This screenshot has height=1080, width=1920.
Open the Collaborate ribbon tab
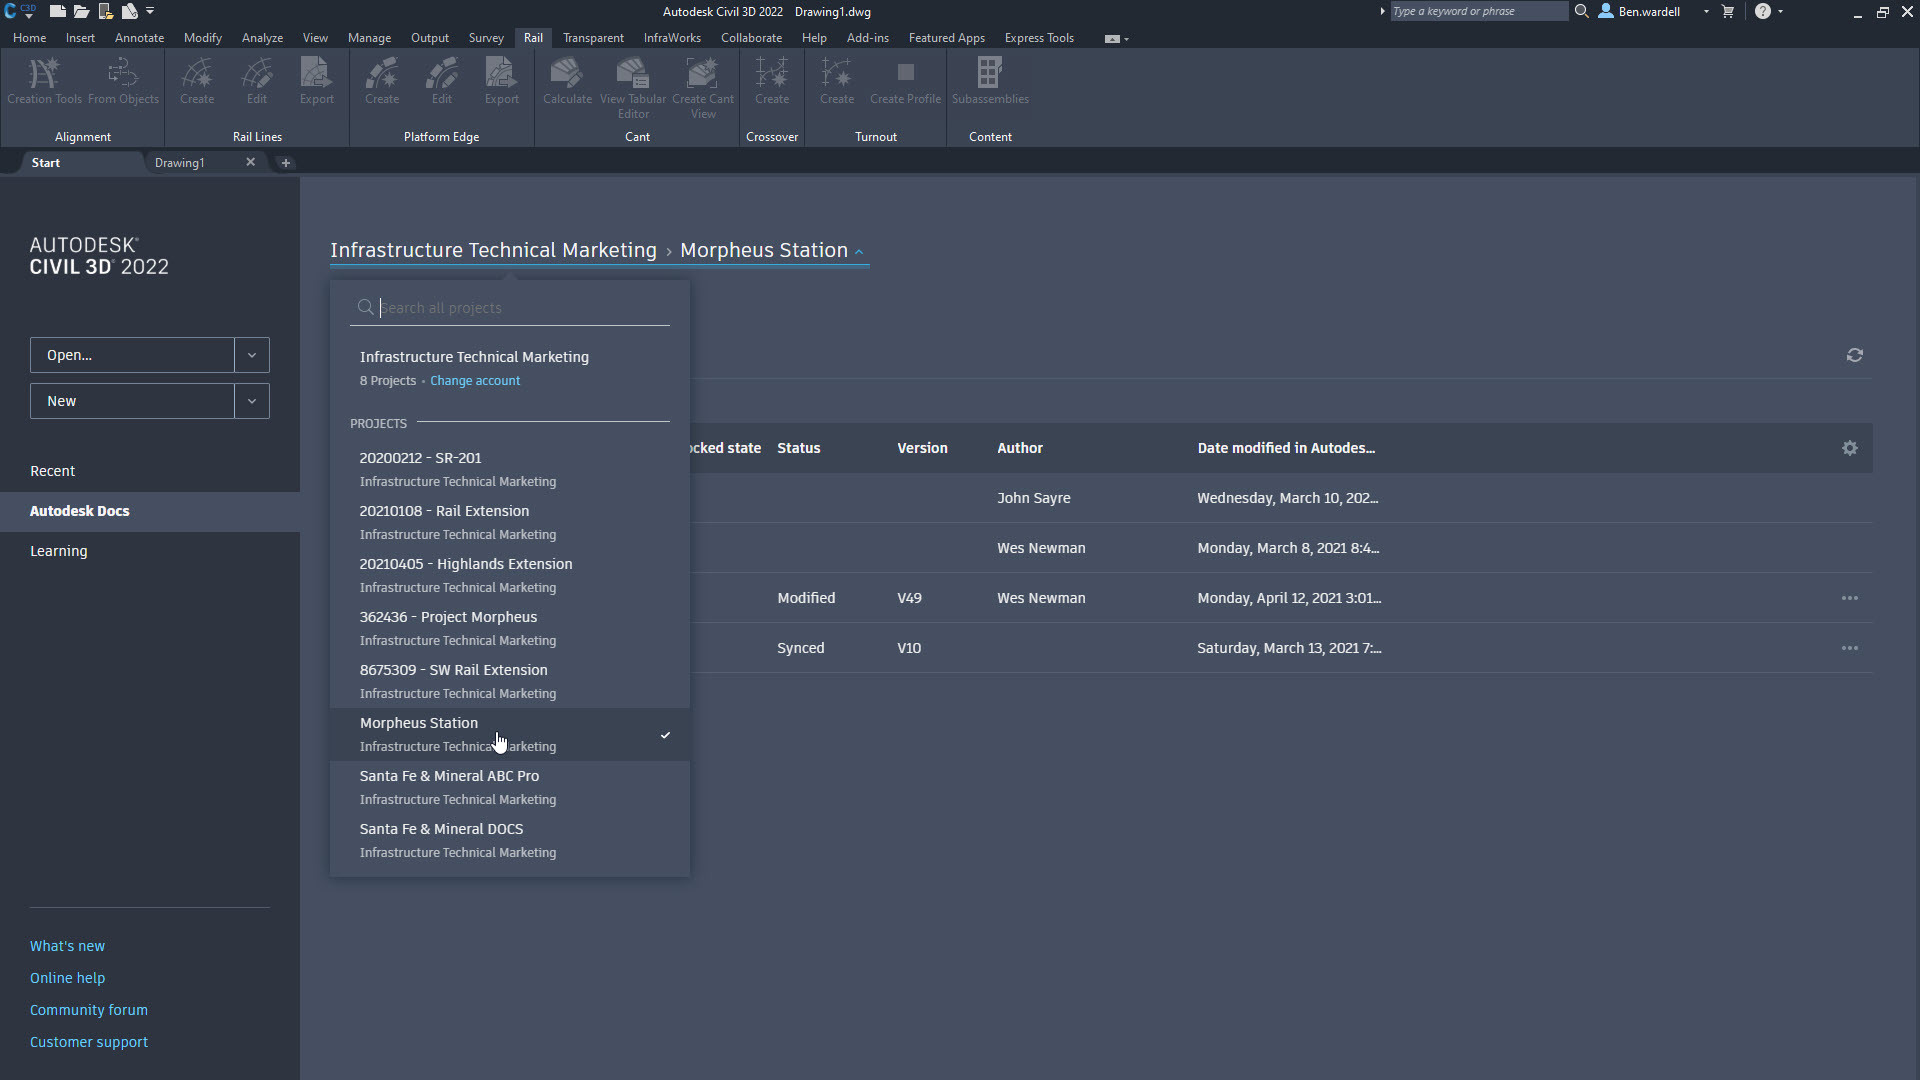point(751,38)
